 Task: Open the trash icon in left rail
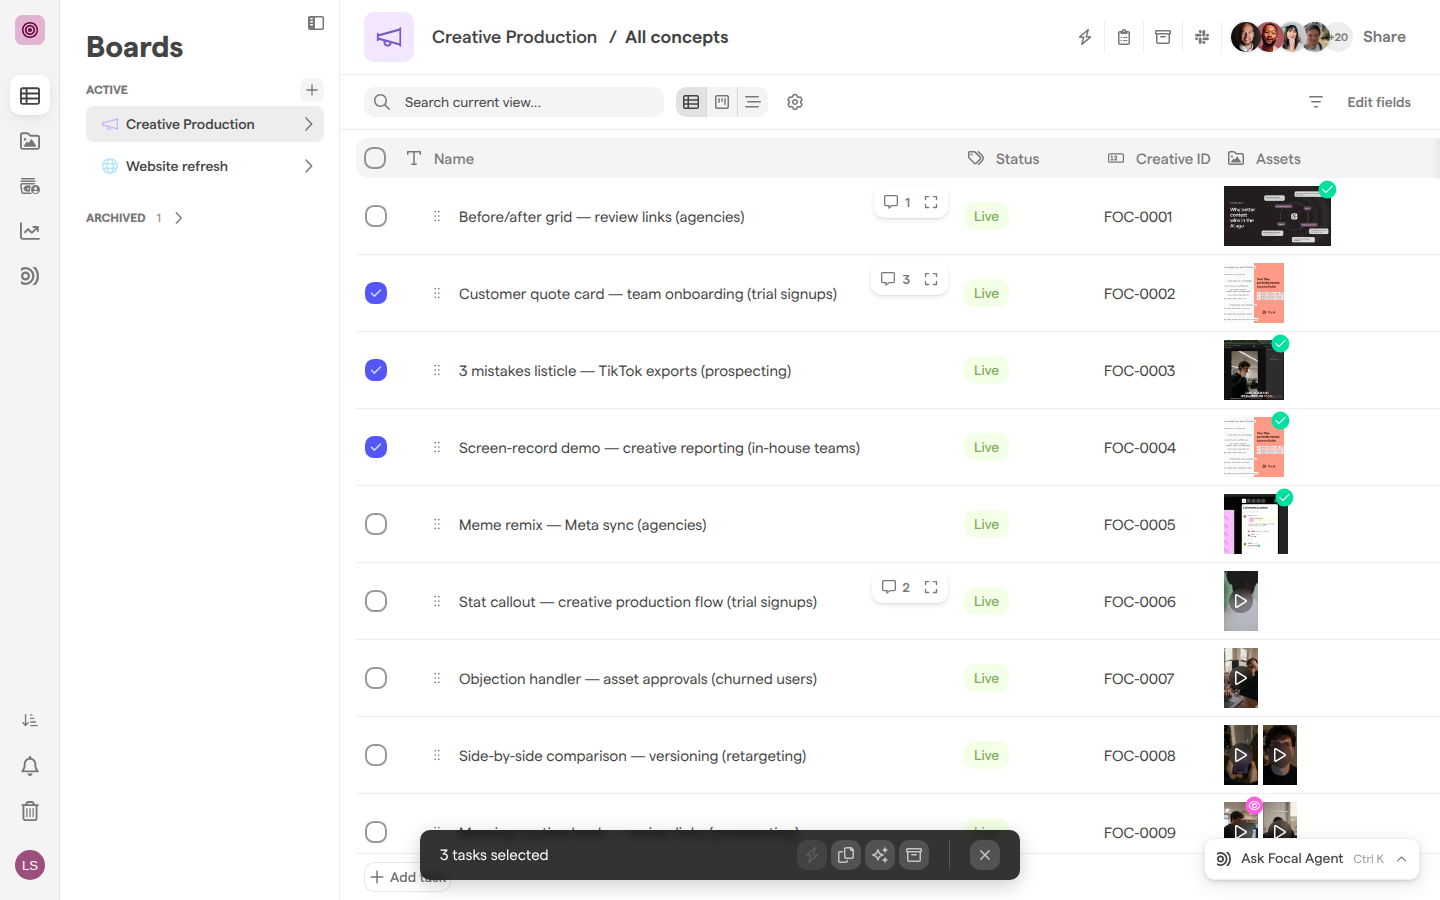pos(30,811)
